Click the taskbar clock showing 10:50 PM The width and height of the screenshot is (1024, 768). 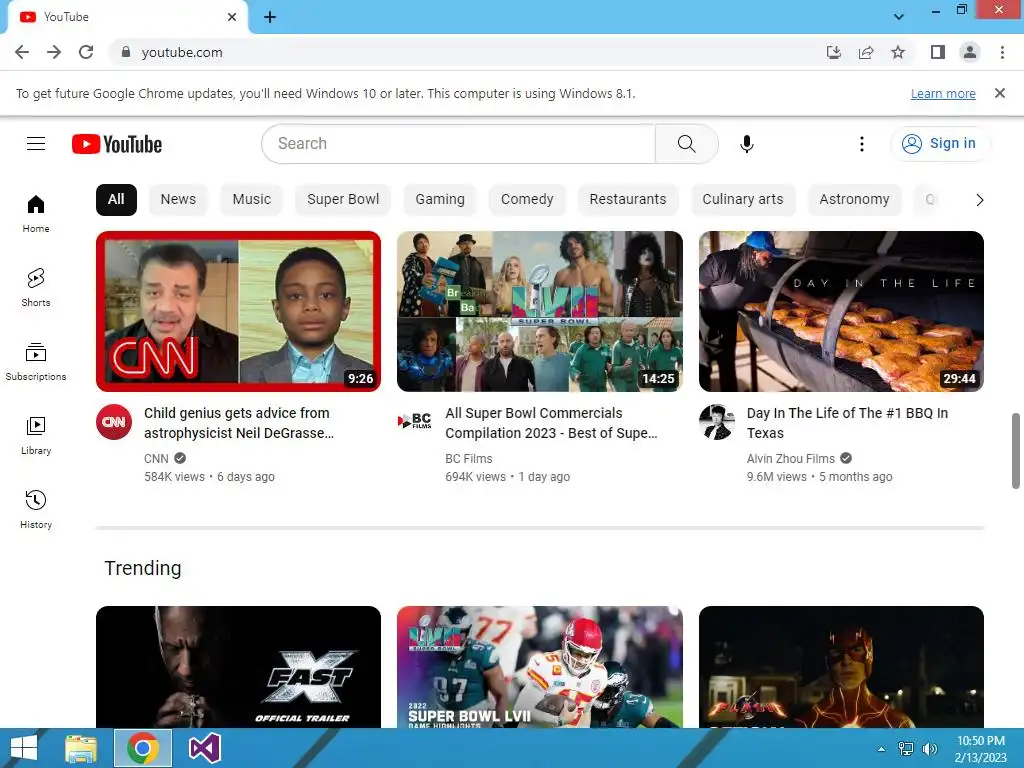[x=980, y=749]
